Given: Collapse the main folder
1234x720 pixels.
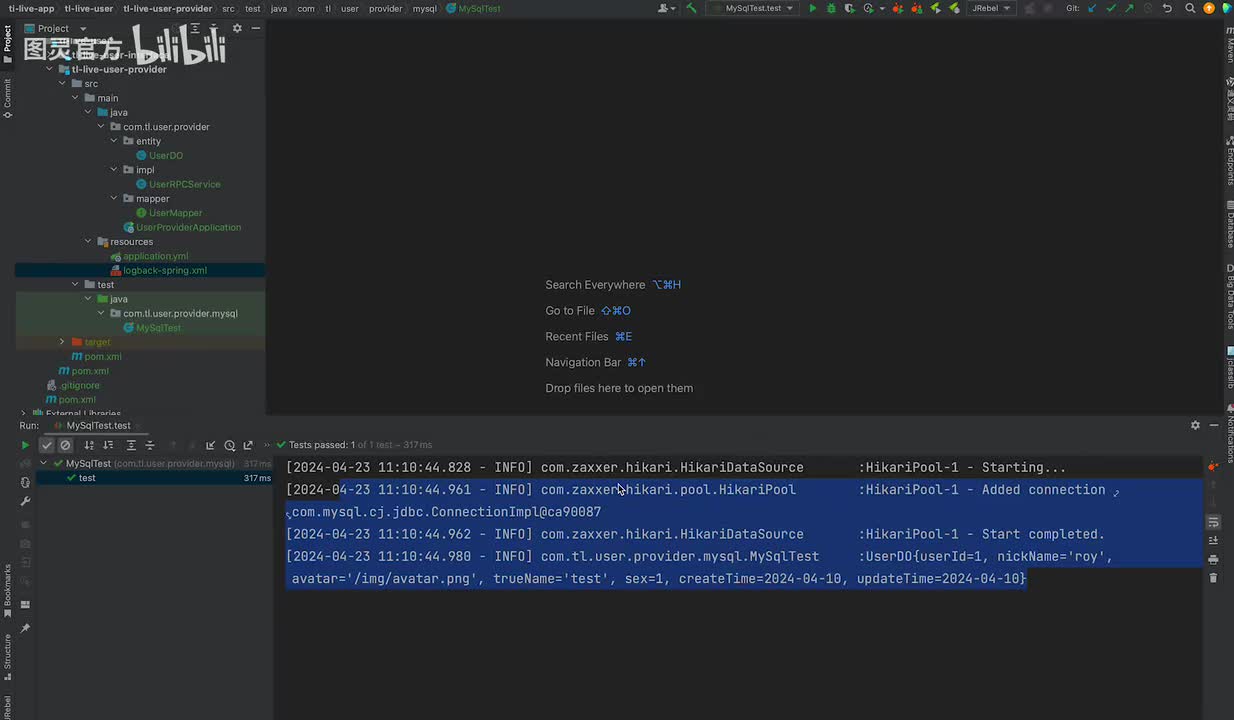Looking at the screenshot, I should pyautogui.click(x=75, y=98).
